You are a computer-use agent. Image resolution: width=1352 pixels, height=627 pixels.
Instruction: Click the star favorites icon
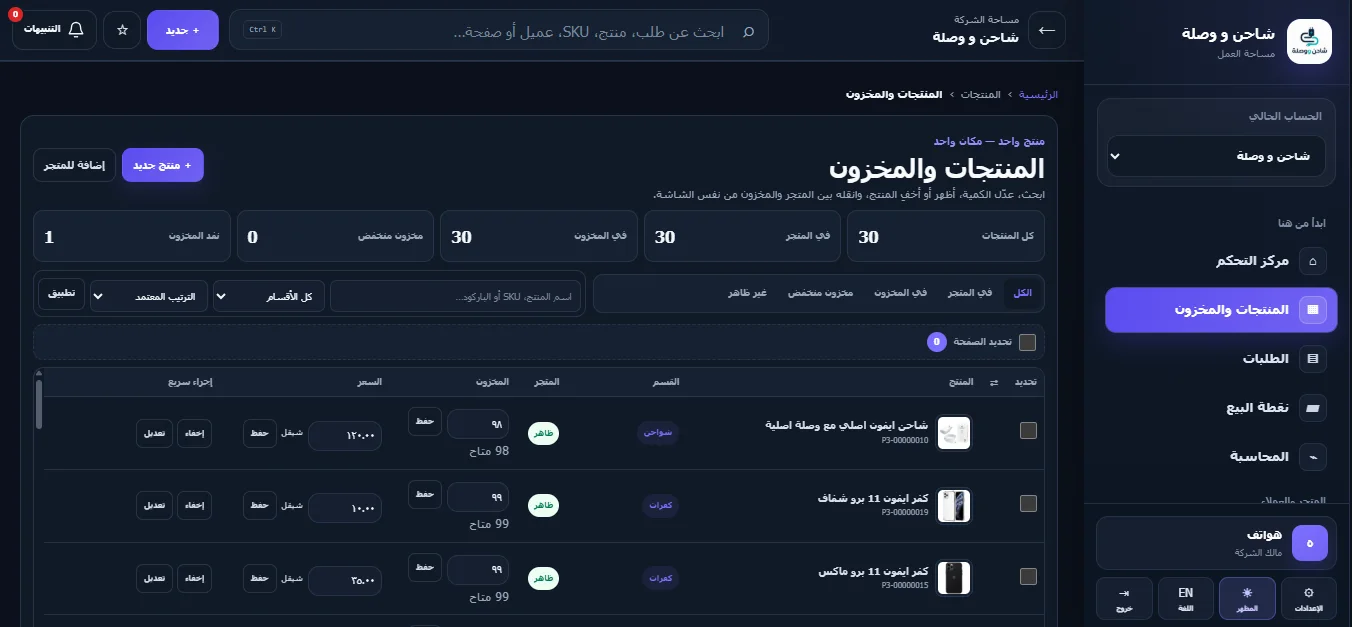[122, 30]
